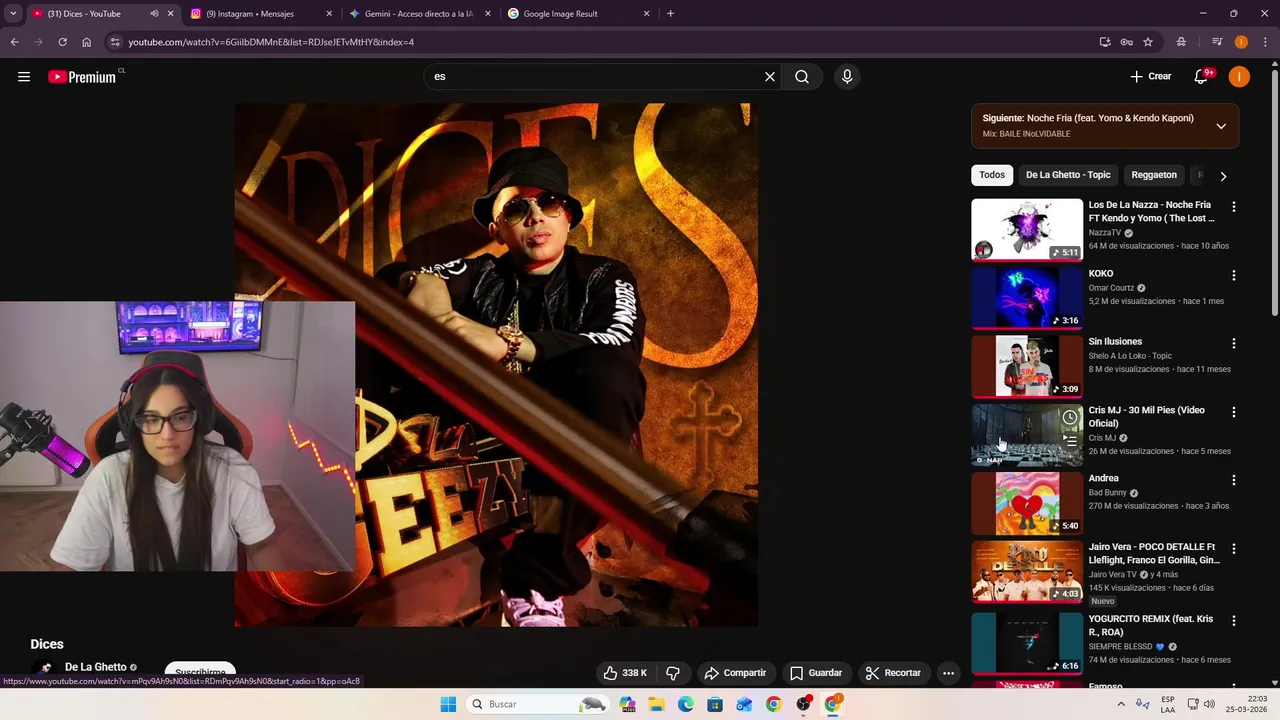
Task: Open Noche Fria video thumbnail
Action: click(1027, 229)
